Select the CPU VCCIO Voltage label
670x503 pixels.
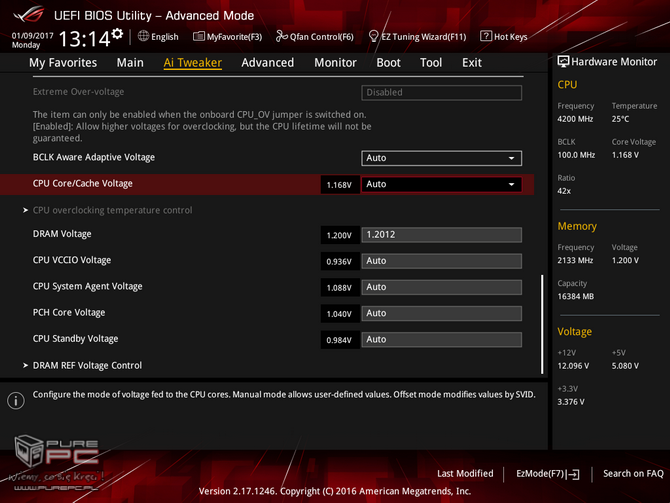pyautogui.click(x=72, y=260)
